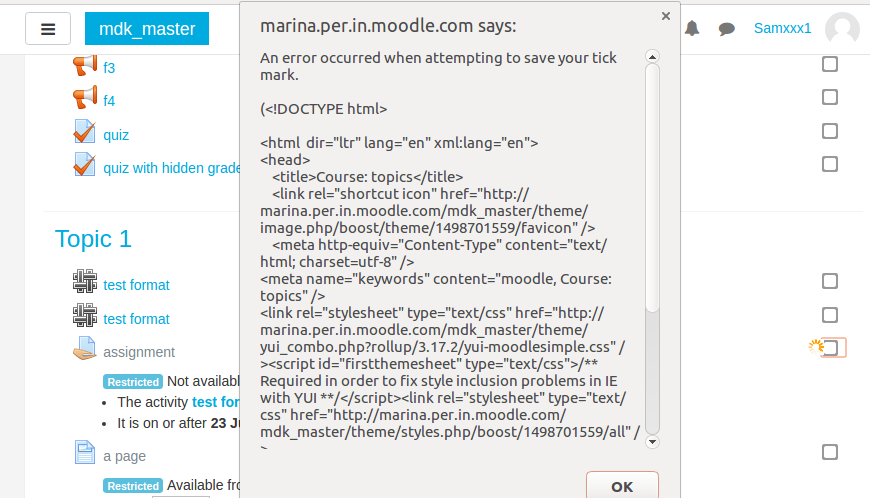
Task: Tick the completion checkbox for f4
Action: [x=830, y=97]
